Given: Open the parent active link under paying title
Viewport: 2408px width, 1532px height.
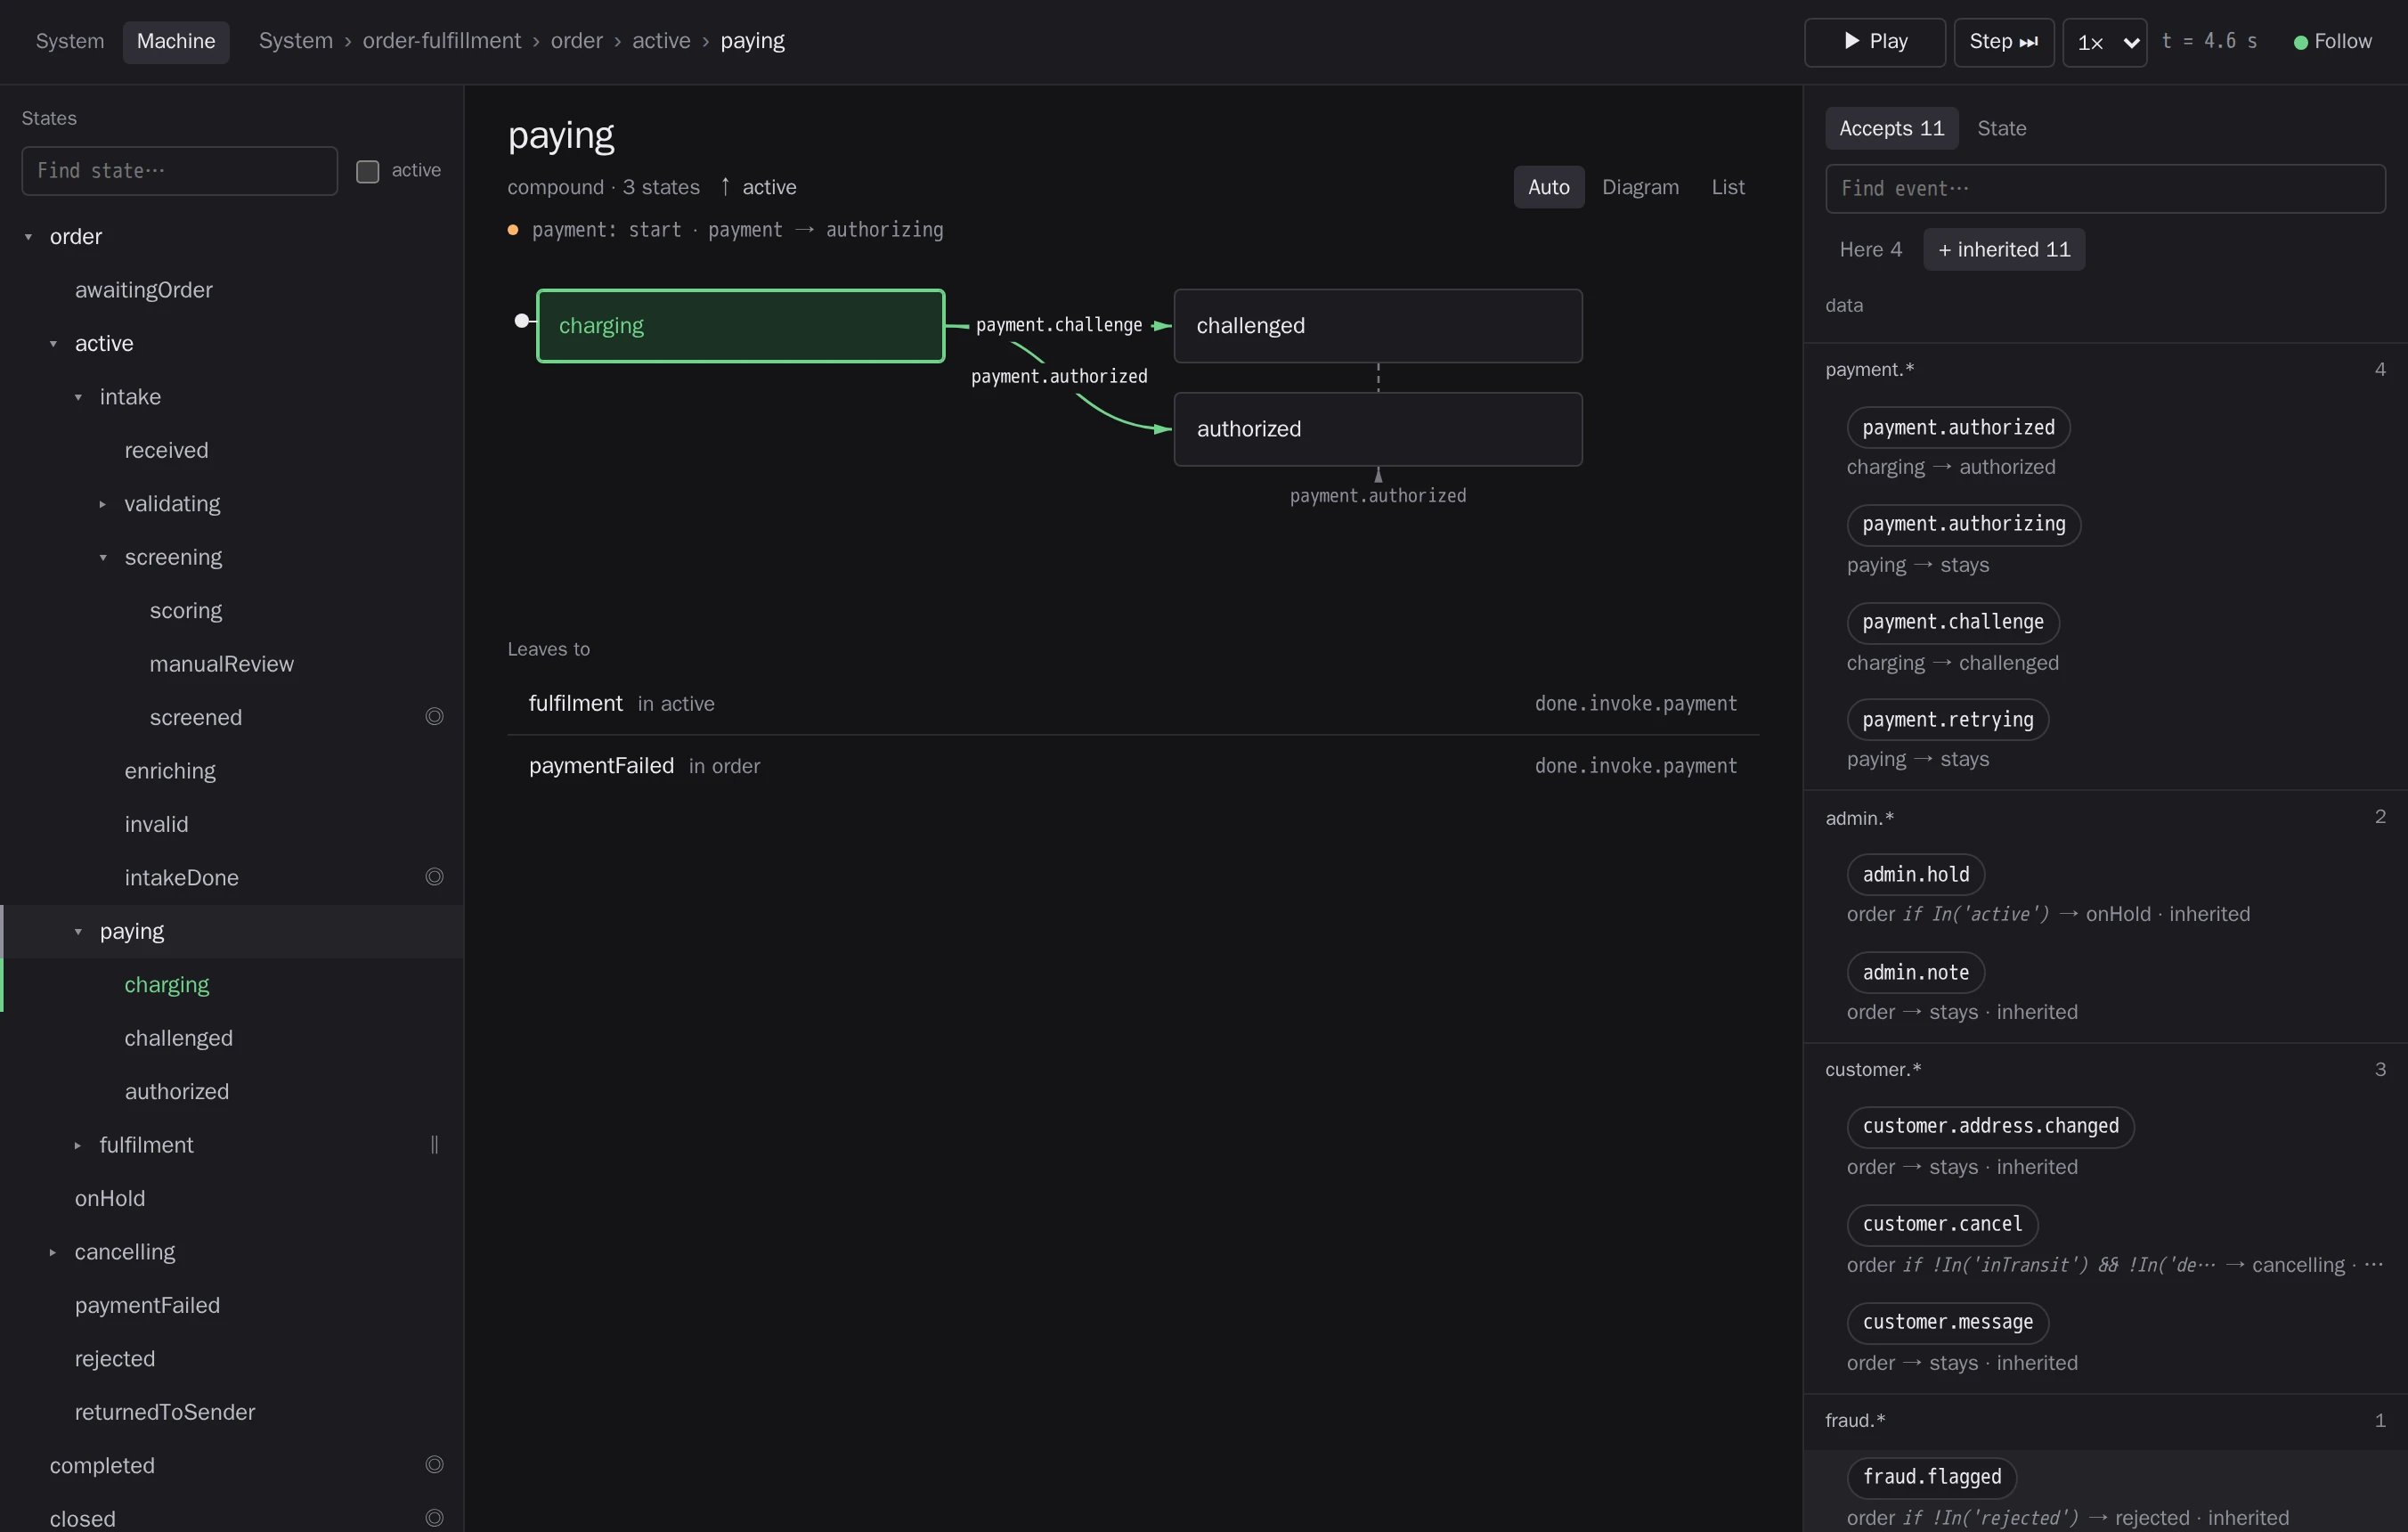Looking at the screenshot, I should click(x=758, y=187).
